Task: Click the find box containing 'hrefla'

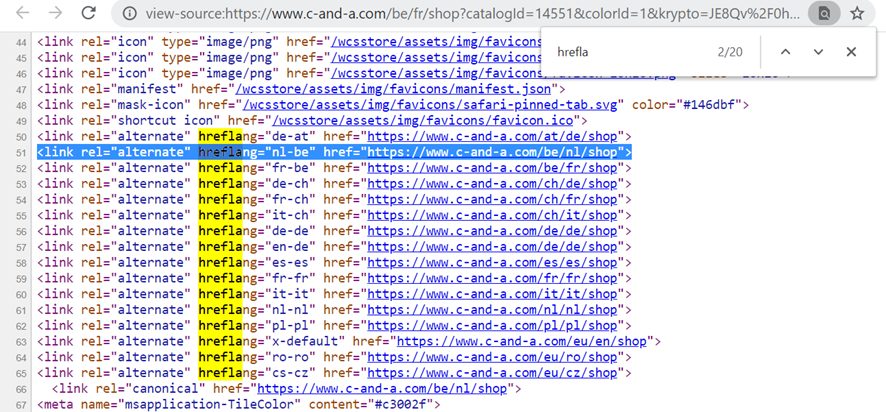Action: (630, 52)
